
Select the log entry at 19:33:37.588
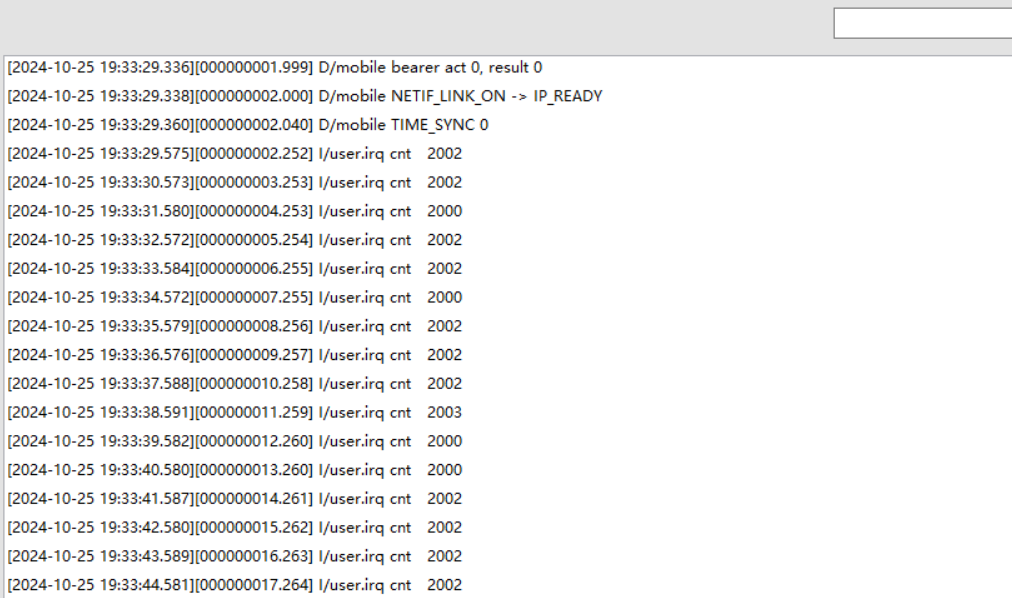coord(235,383)
